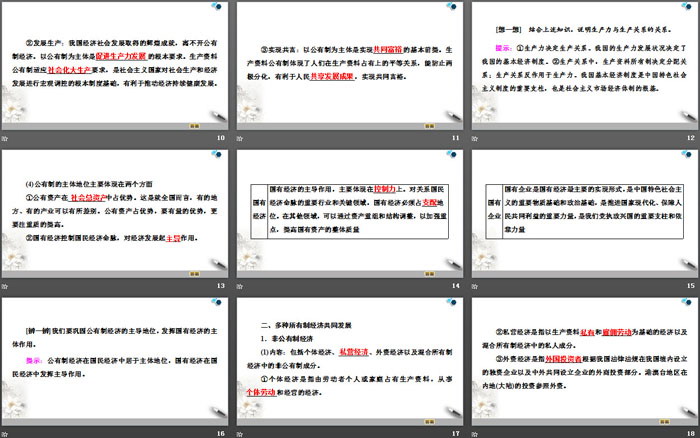Viewport: 700px width, 438px height.
Task: Click the animation star icon under slide 15
Action: [x=475, y=286]
